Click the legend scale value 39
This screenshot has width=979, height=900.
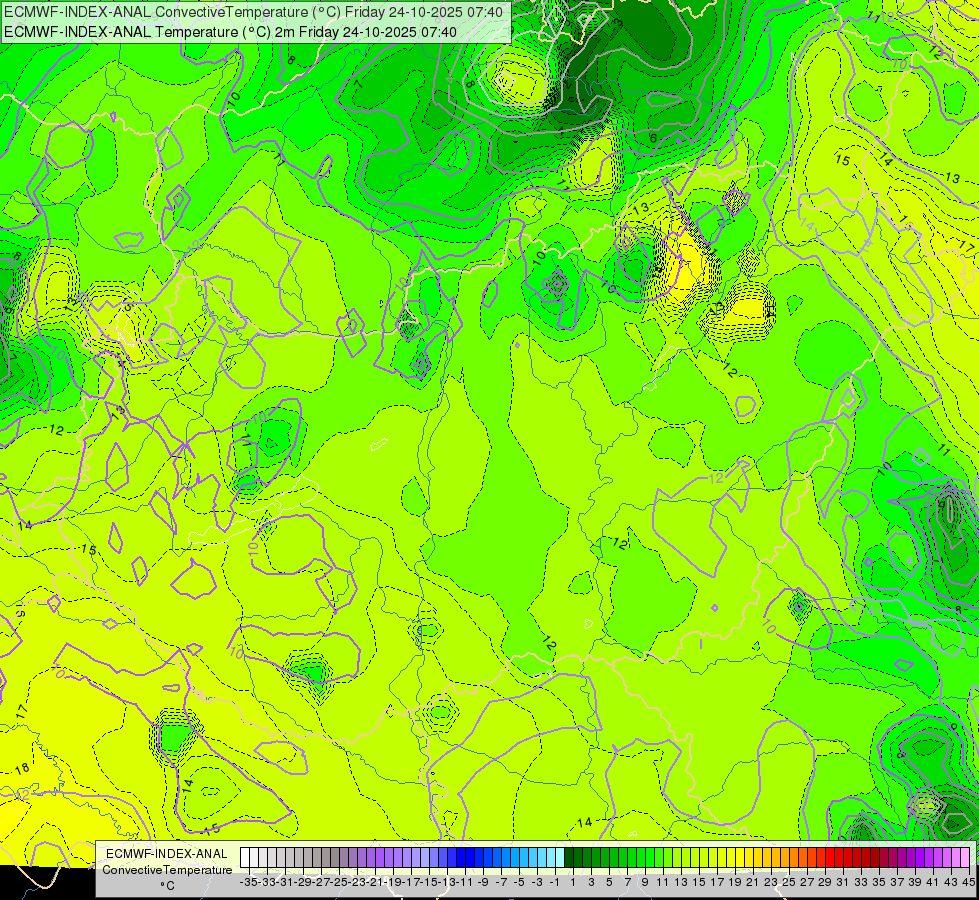point(915,882)
